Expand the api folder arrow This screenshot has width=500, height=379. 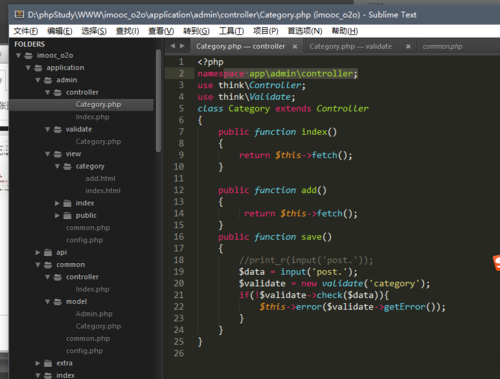click(38, 252)
